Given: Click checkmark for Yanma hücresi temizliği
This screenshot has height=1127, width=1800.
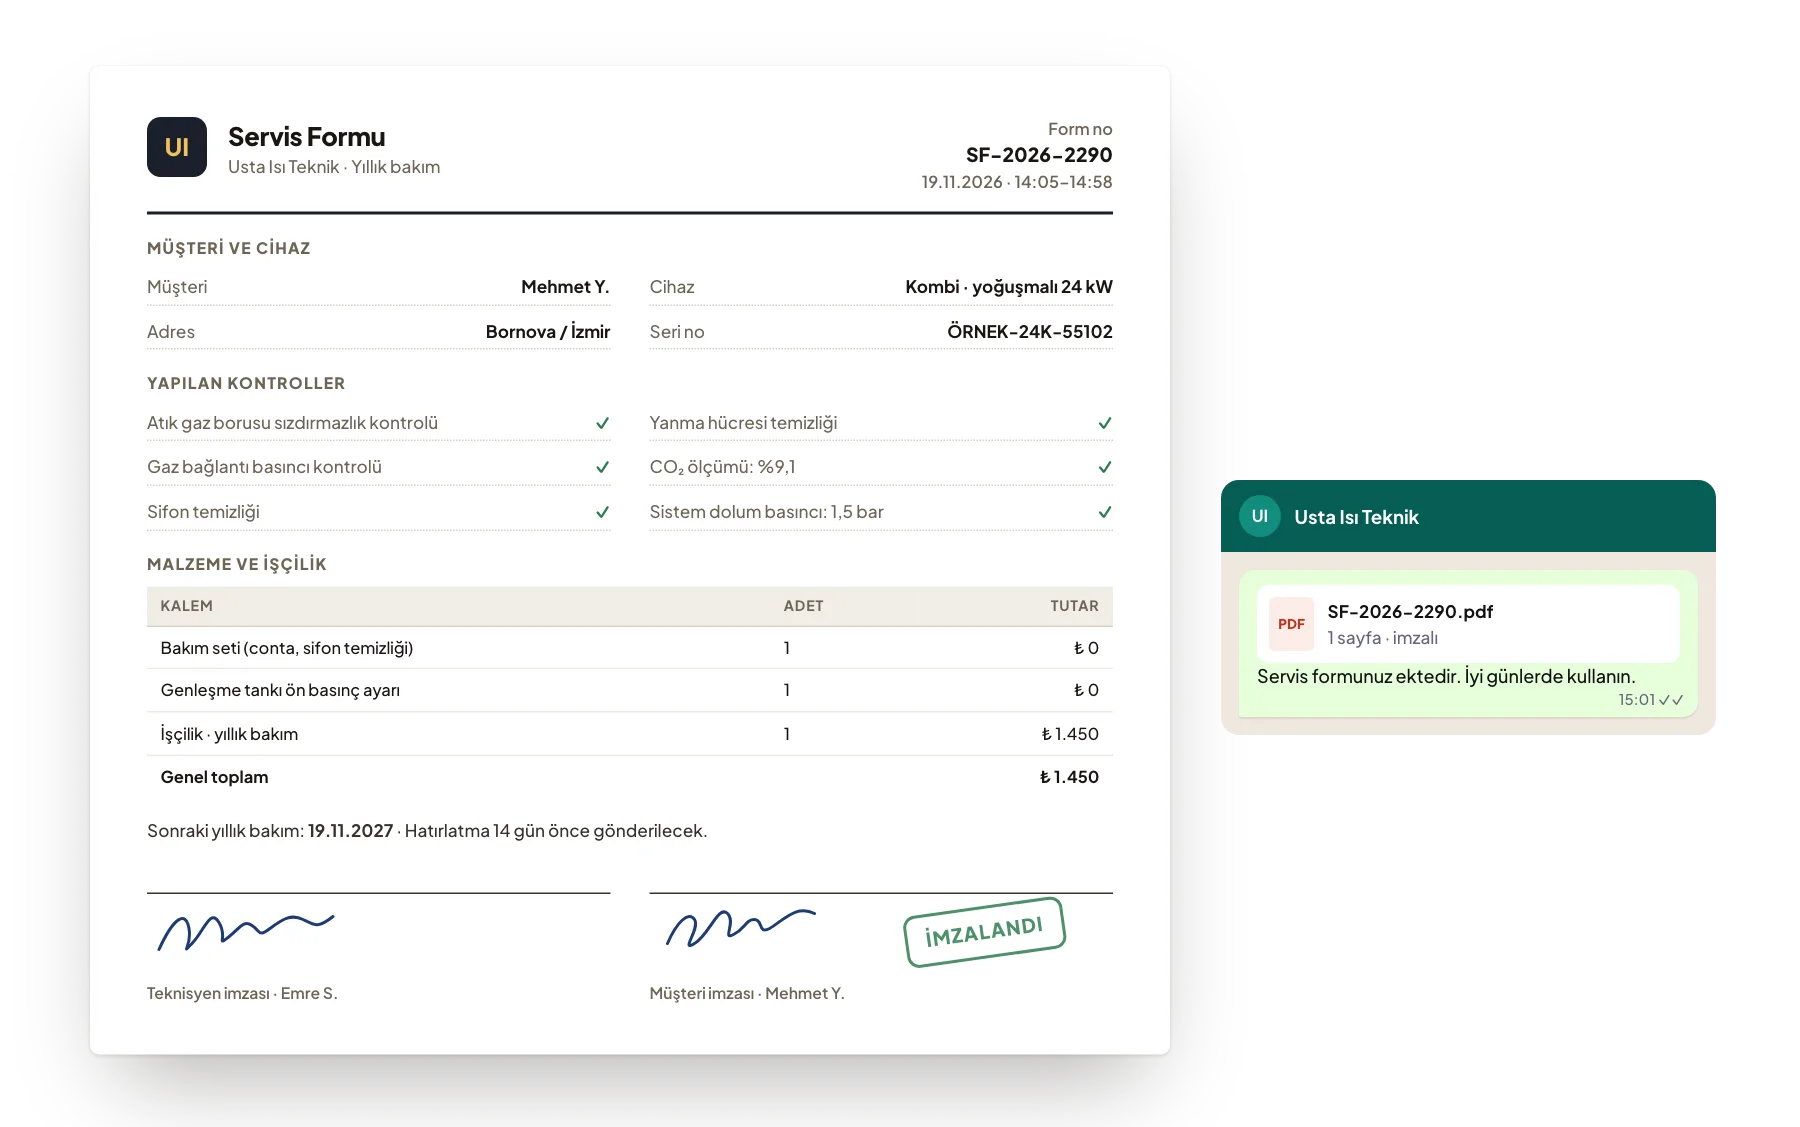Looking at the screenshot, I should tap(1105, 423).
